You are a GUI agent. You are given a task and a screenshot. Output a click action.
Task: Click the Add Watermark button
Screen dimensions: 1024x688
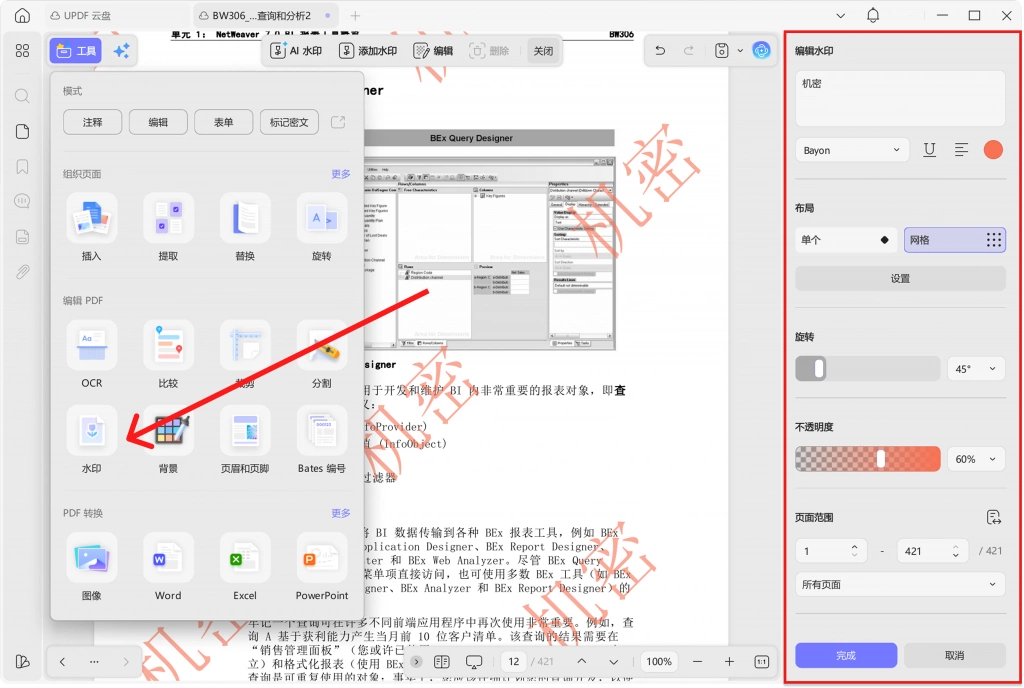368,51
